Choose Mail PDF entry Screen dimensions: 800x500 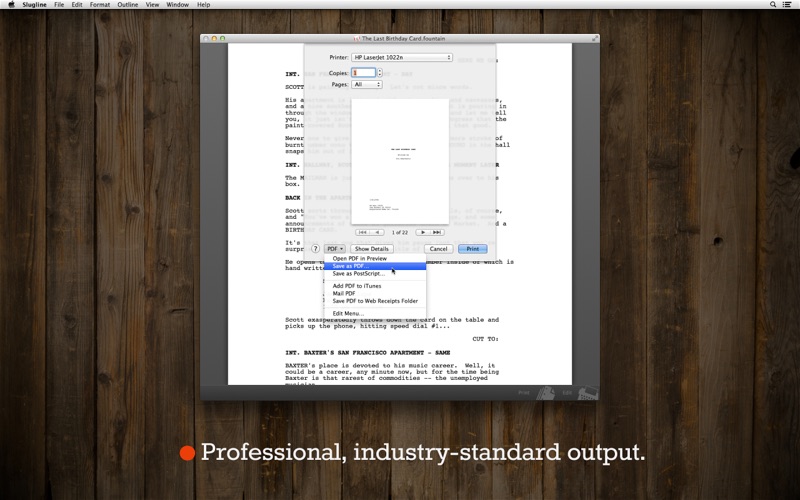pyautogui.click(x=375, y=294)
